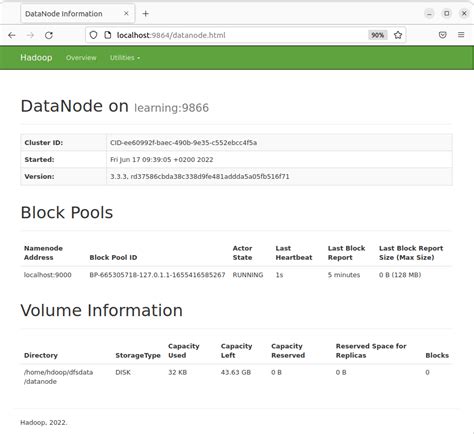Image resolution: width=474 pixels, height=434 pixels.
Task: Click the last heartbeat 1s value
Action: (x=279, y=275)
